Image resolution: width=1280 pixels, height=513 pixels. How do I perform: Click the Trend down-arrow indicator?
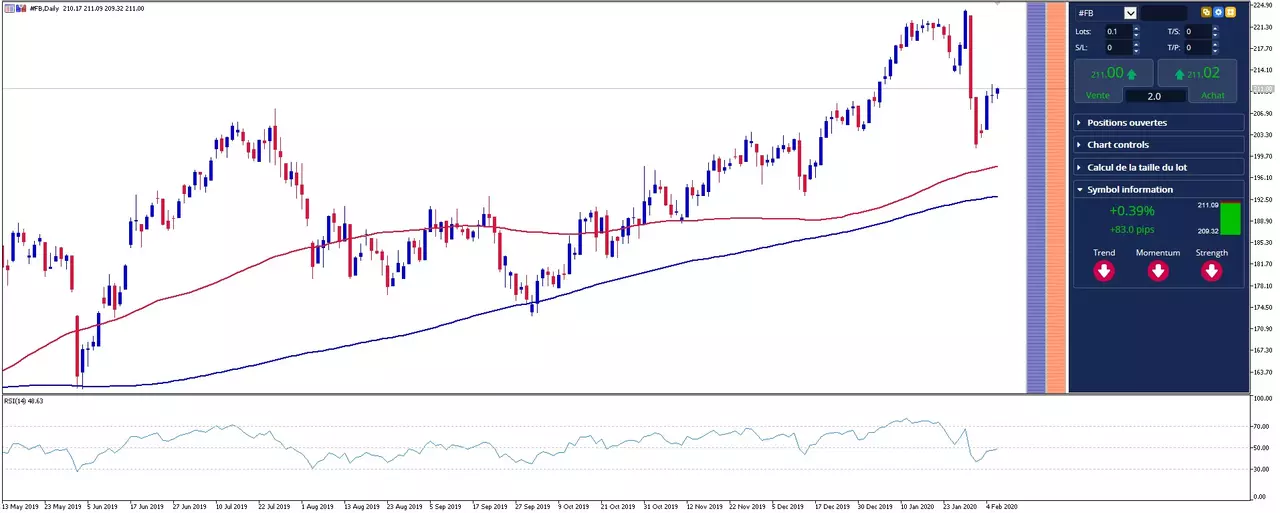click(1104, 271)
